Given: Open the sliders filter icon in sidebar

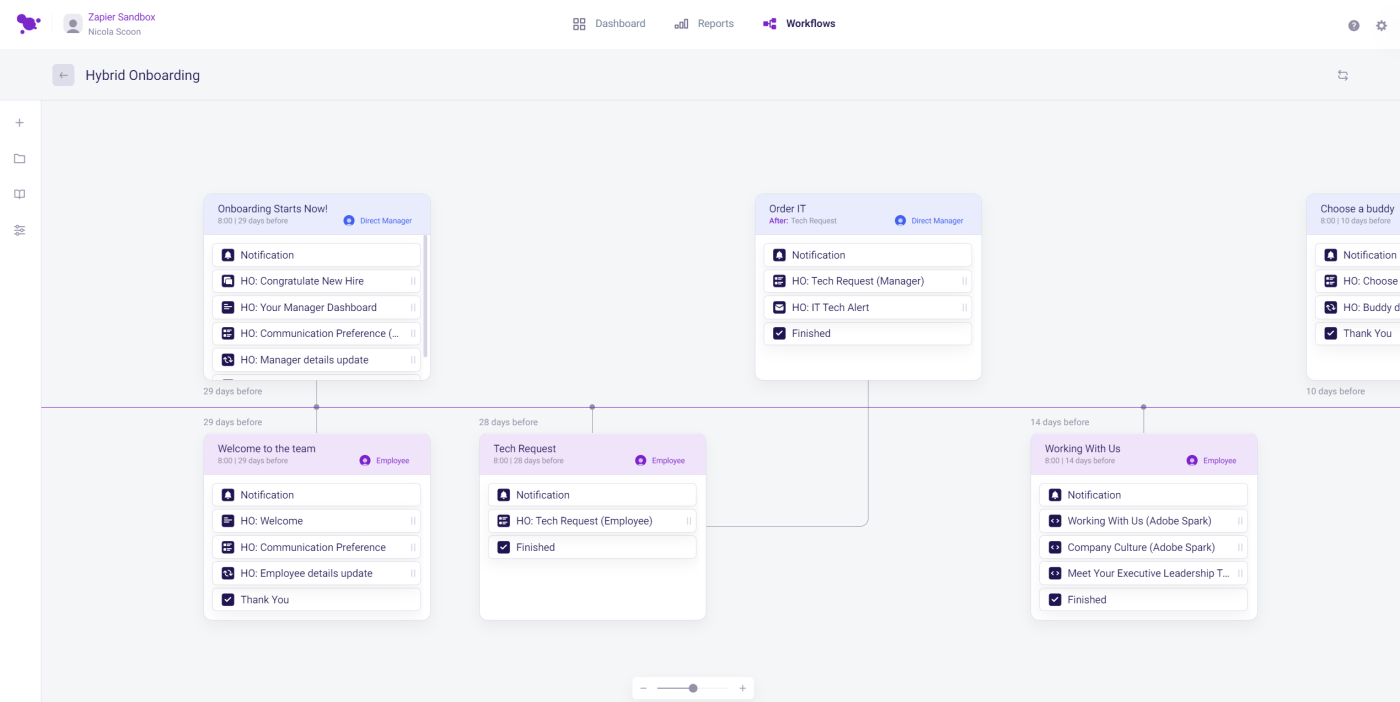Looking at the screenshot, I should 19,230.
